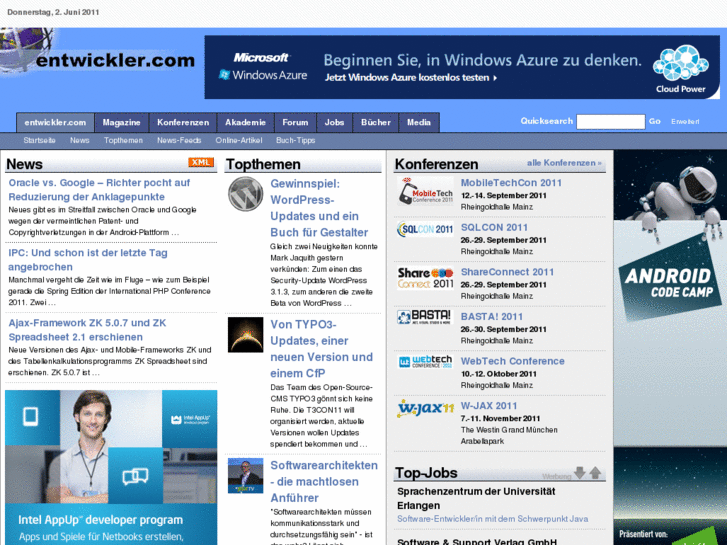The image size is (727, 545).
Task: Open the Gewinnspiel WordPress-Updates article
Action: tap(319, 208)
